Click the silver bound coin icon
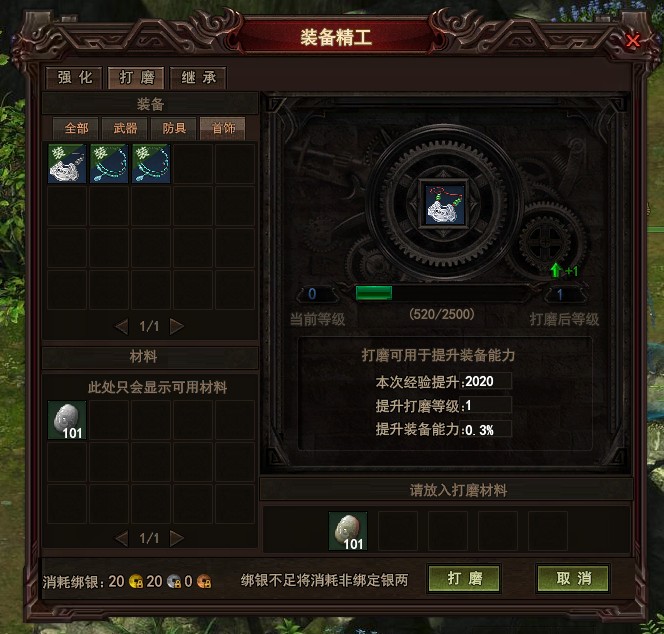 174,581
